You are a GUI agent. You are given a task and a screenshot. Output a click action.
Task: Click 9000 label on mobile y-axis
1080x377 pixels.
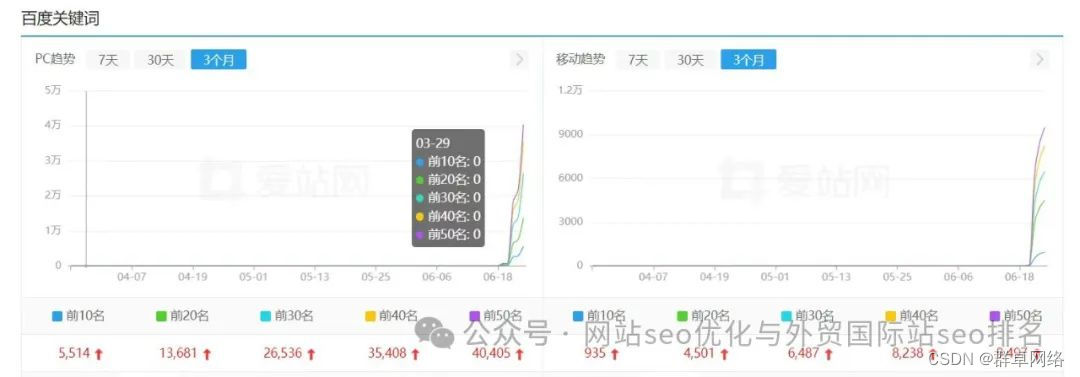tap(572, 134)
